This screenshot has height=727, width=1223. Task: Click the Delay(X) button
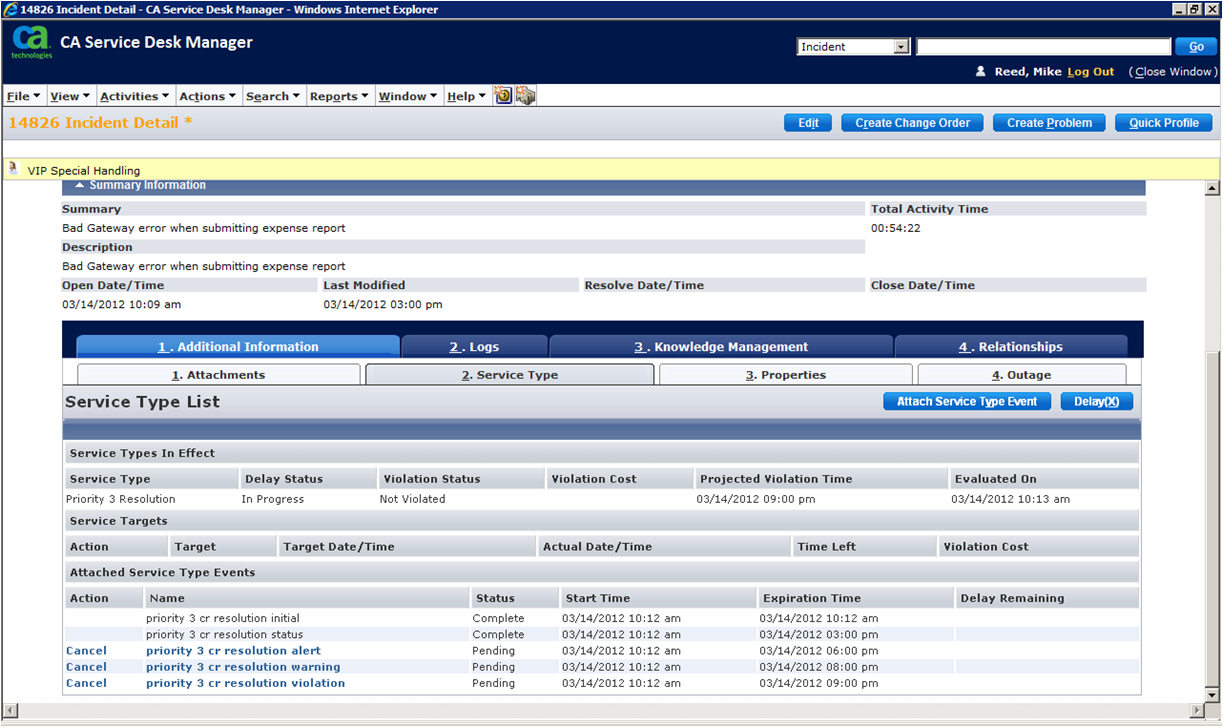tap(1097, 401)
